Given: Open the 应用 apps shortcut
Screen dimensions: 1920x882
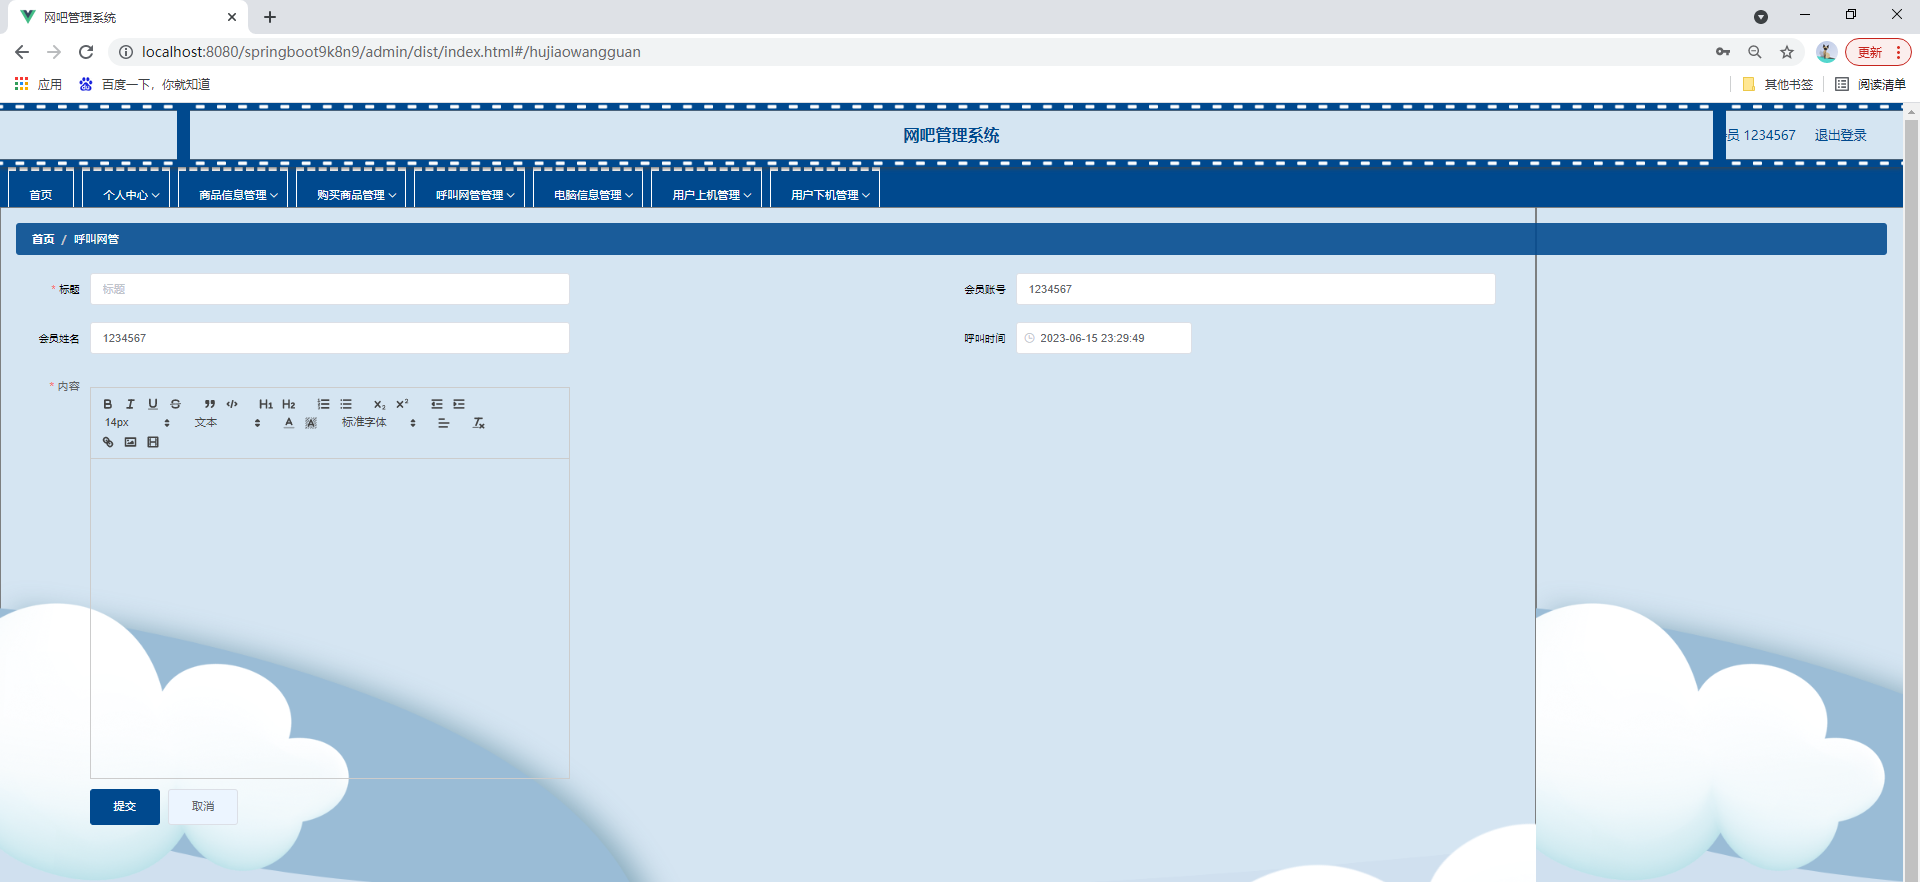Looking at the screenshot, I should 38,84.
